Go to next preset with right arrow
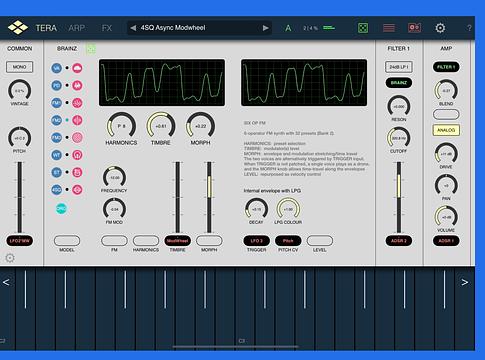This screenshot has width=485, height=360. tap(265, 28)
